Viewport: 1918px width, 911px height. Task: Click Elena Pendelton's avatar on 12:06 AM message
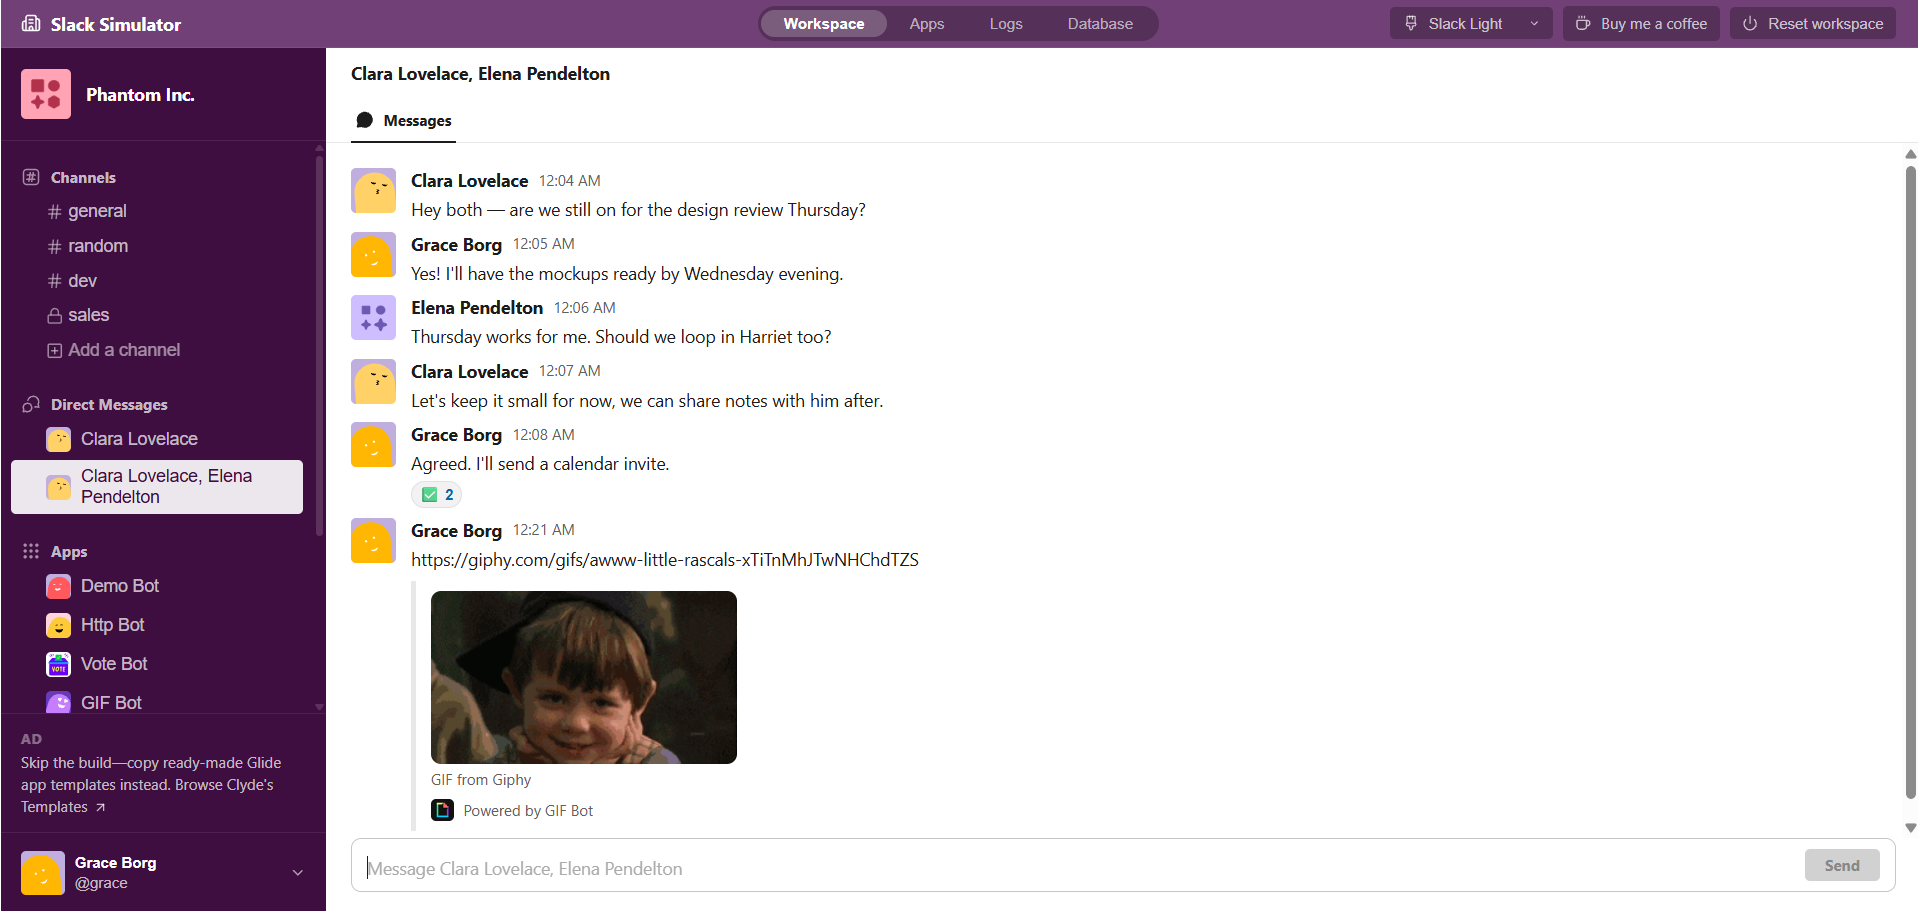[x=373, y=318]
